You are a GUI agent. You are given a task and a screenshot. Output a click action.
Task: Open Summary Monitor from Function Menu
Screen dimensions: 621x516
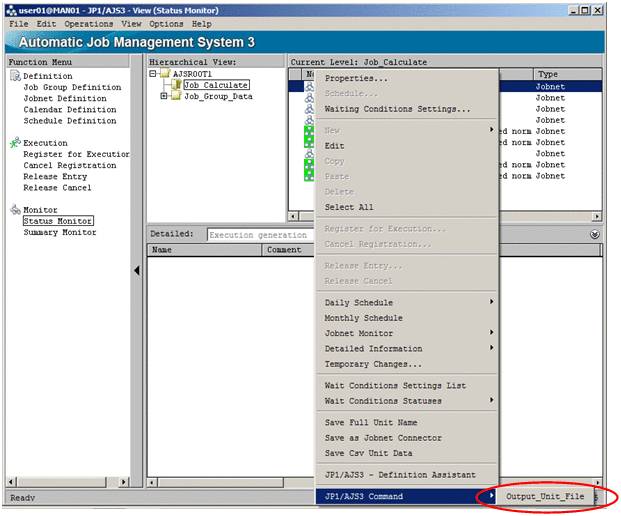point(60,233)
